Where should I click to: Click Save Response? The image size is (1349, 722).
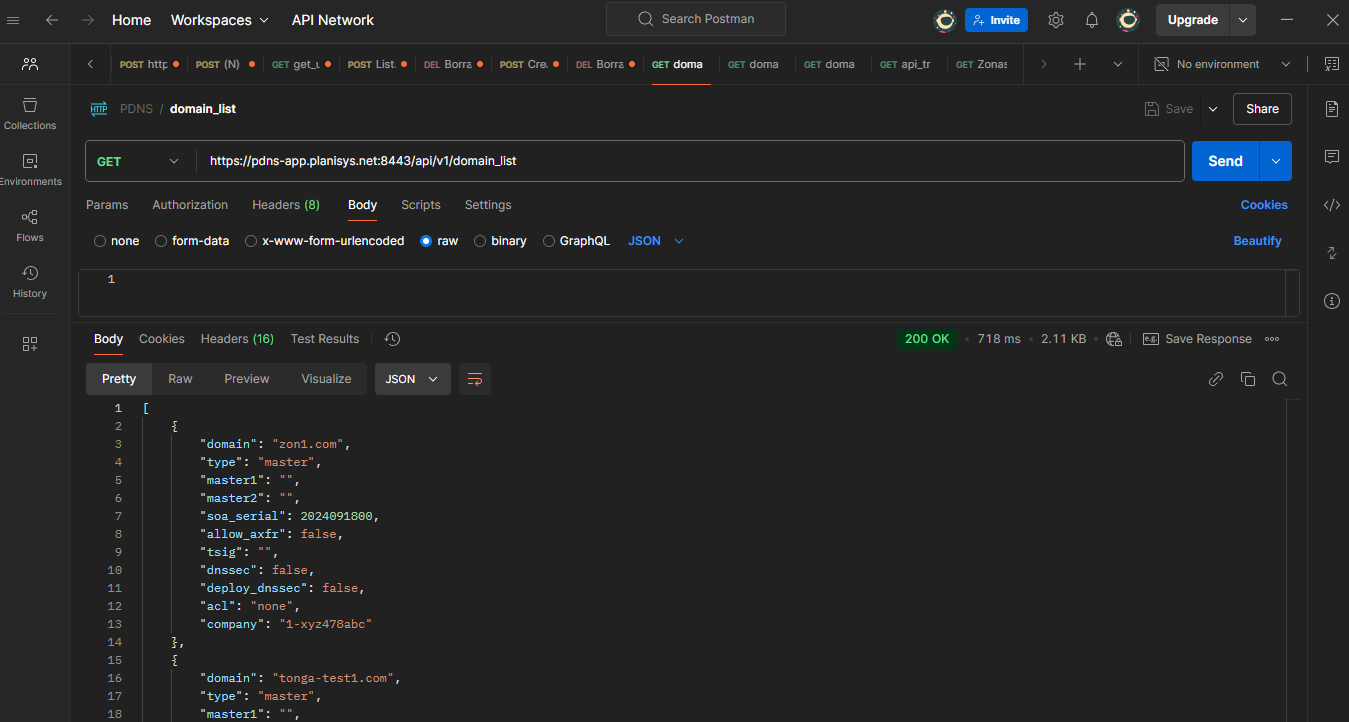coord(1197,339)
